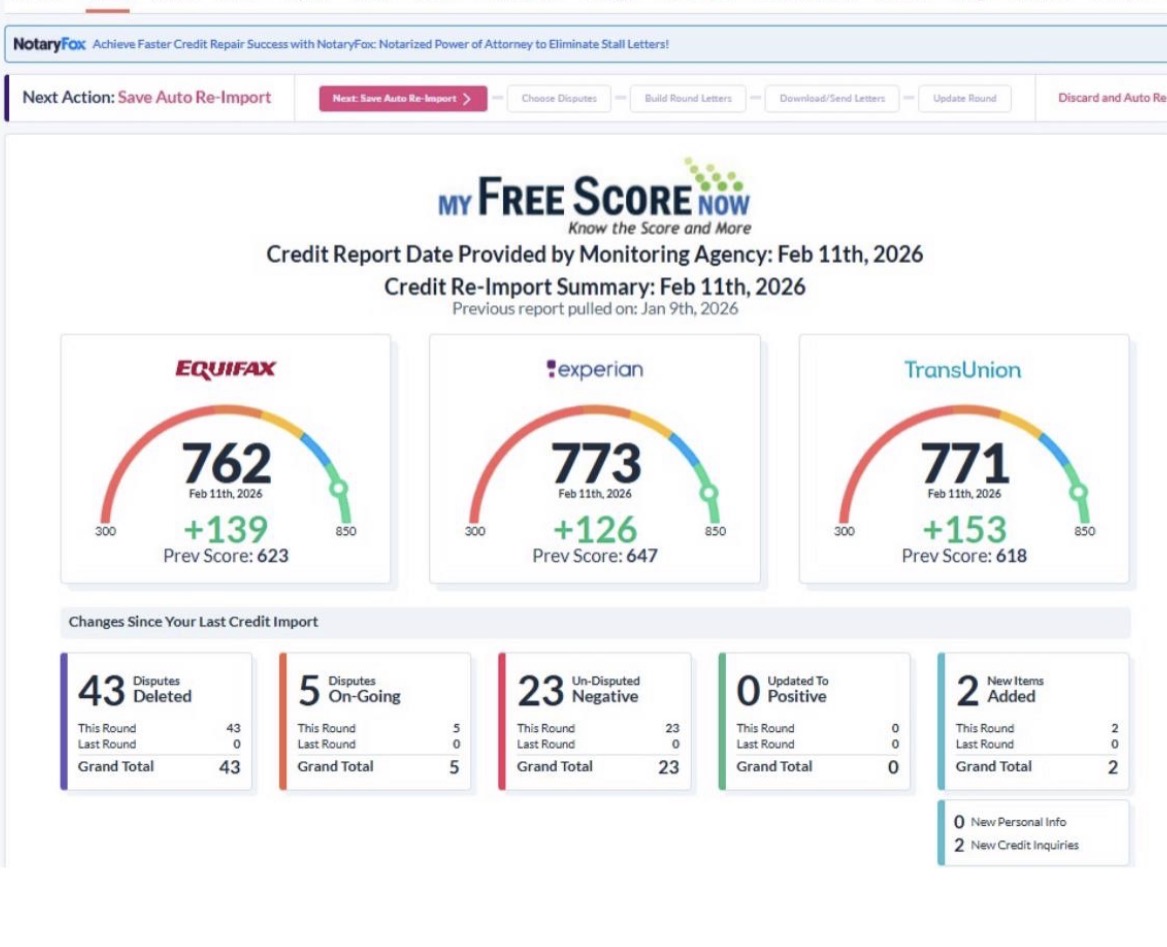Click Grand Total row in Un-Disputed Negative card
Image resolution: width=1167 pixels, height=947 pixels.
(x=598, y=767)
